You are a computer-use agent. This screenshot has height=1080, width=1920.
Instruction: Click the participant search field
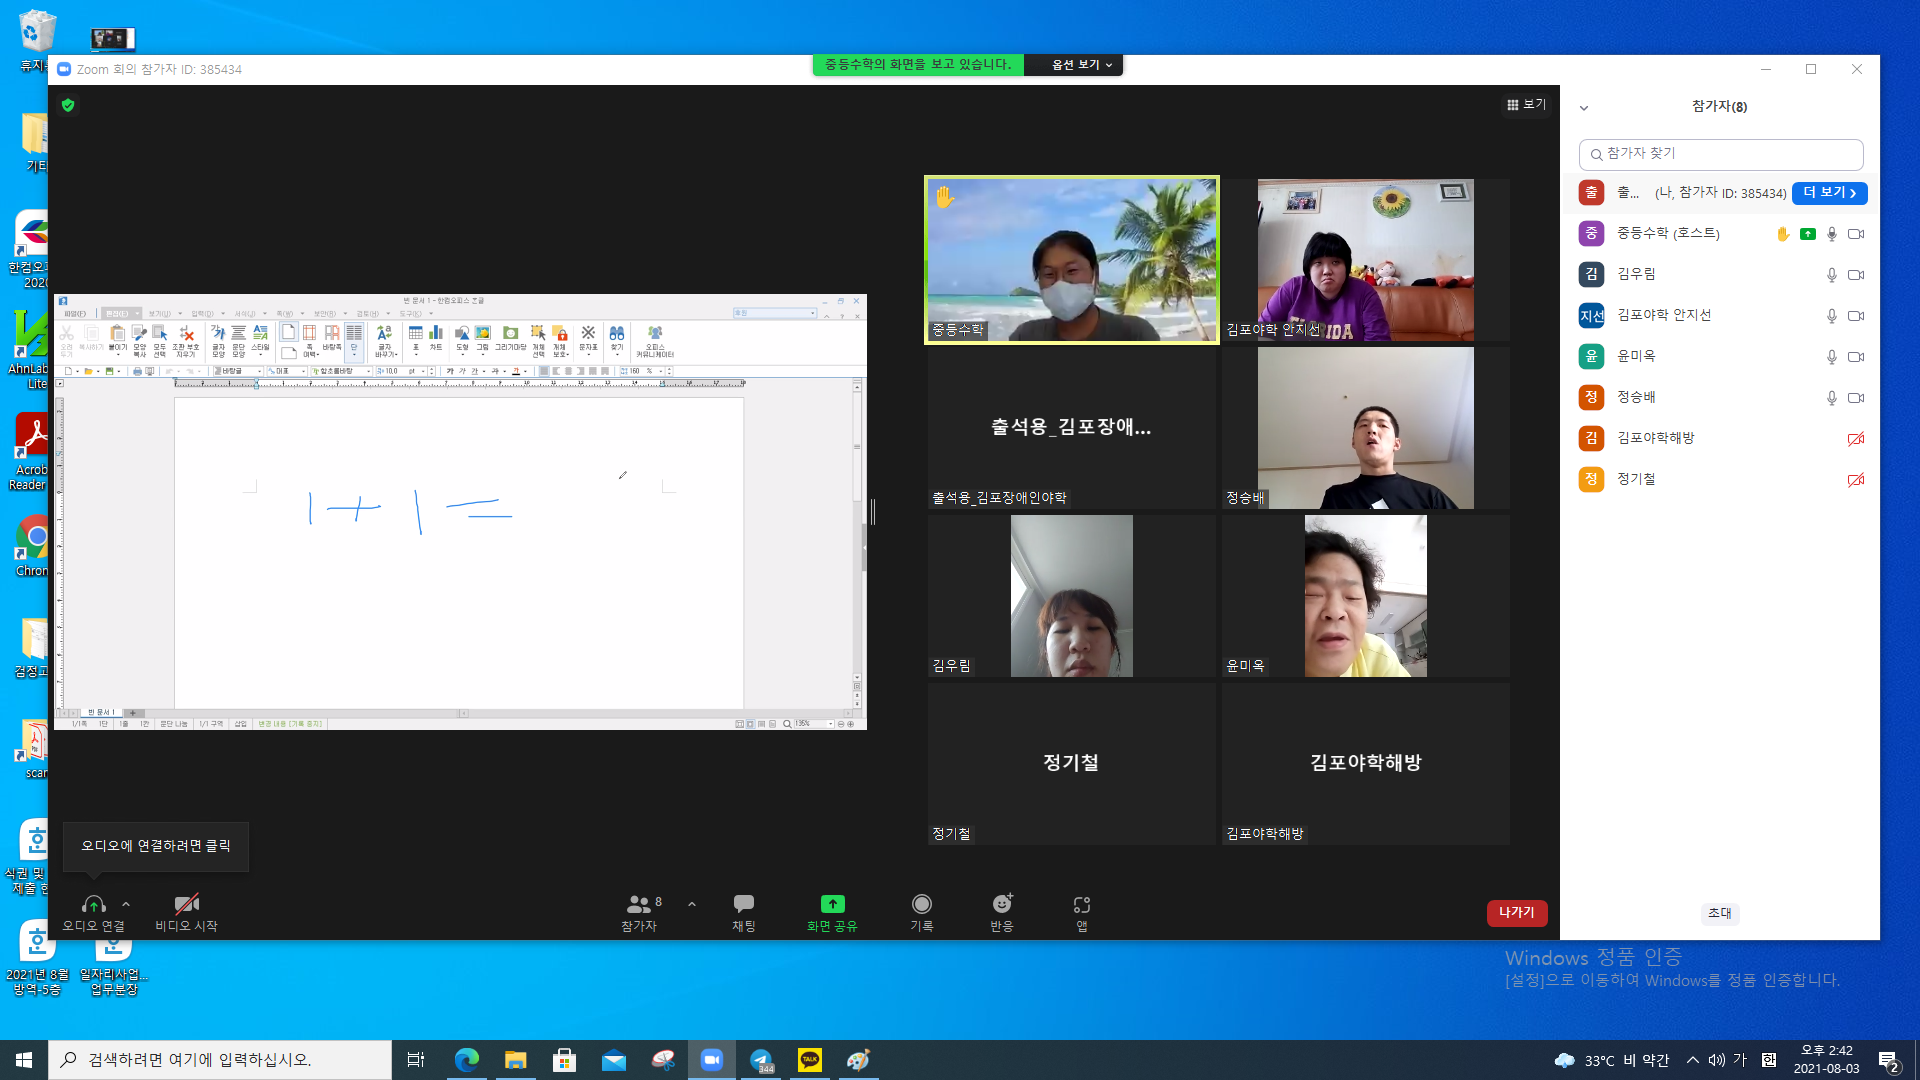[1720, 154]
